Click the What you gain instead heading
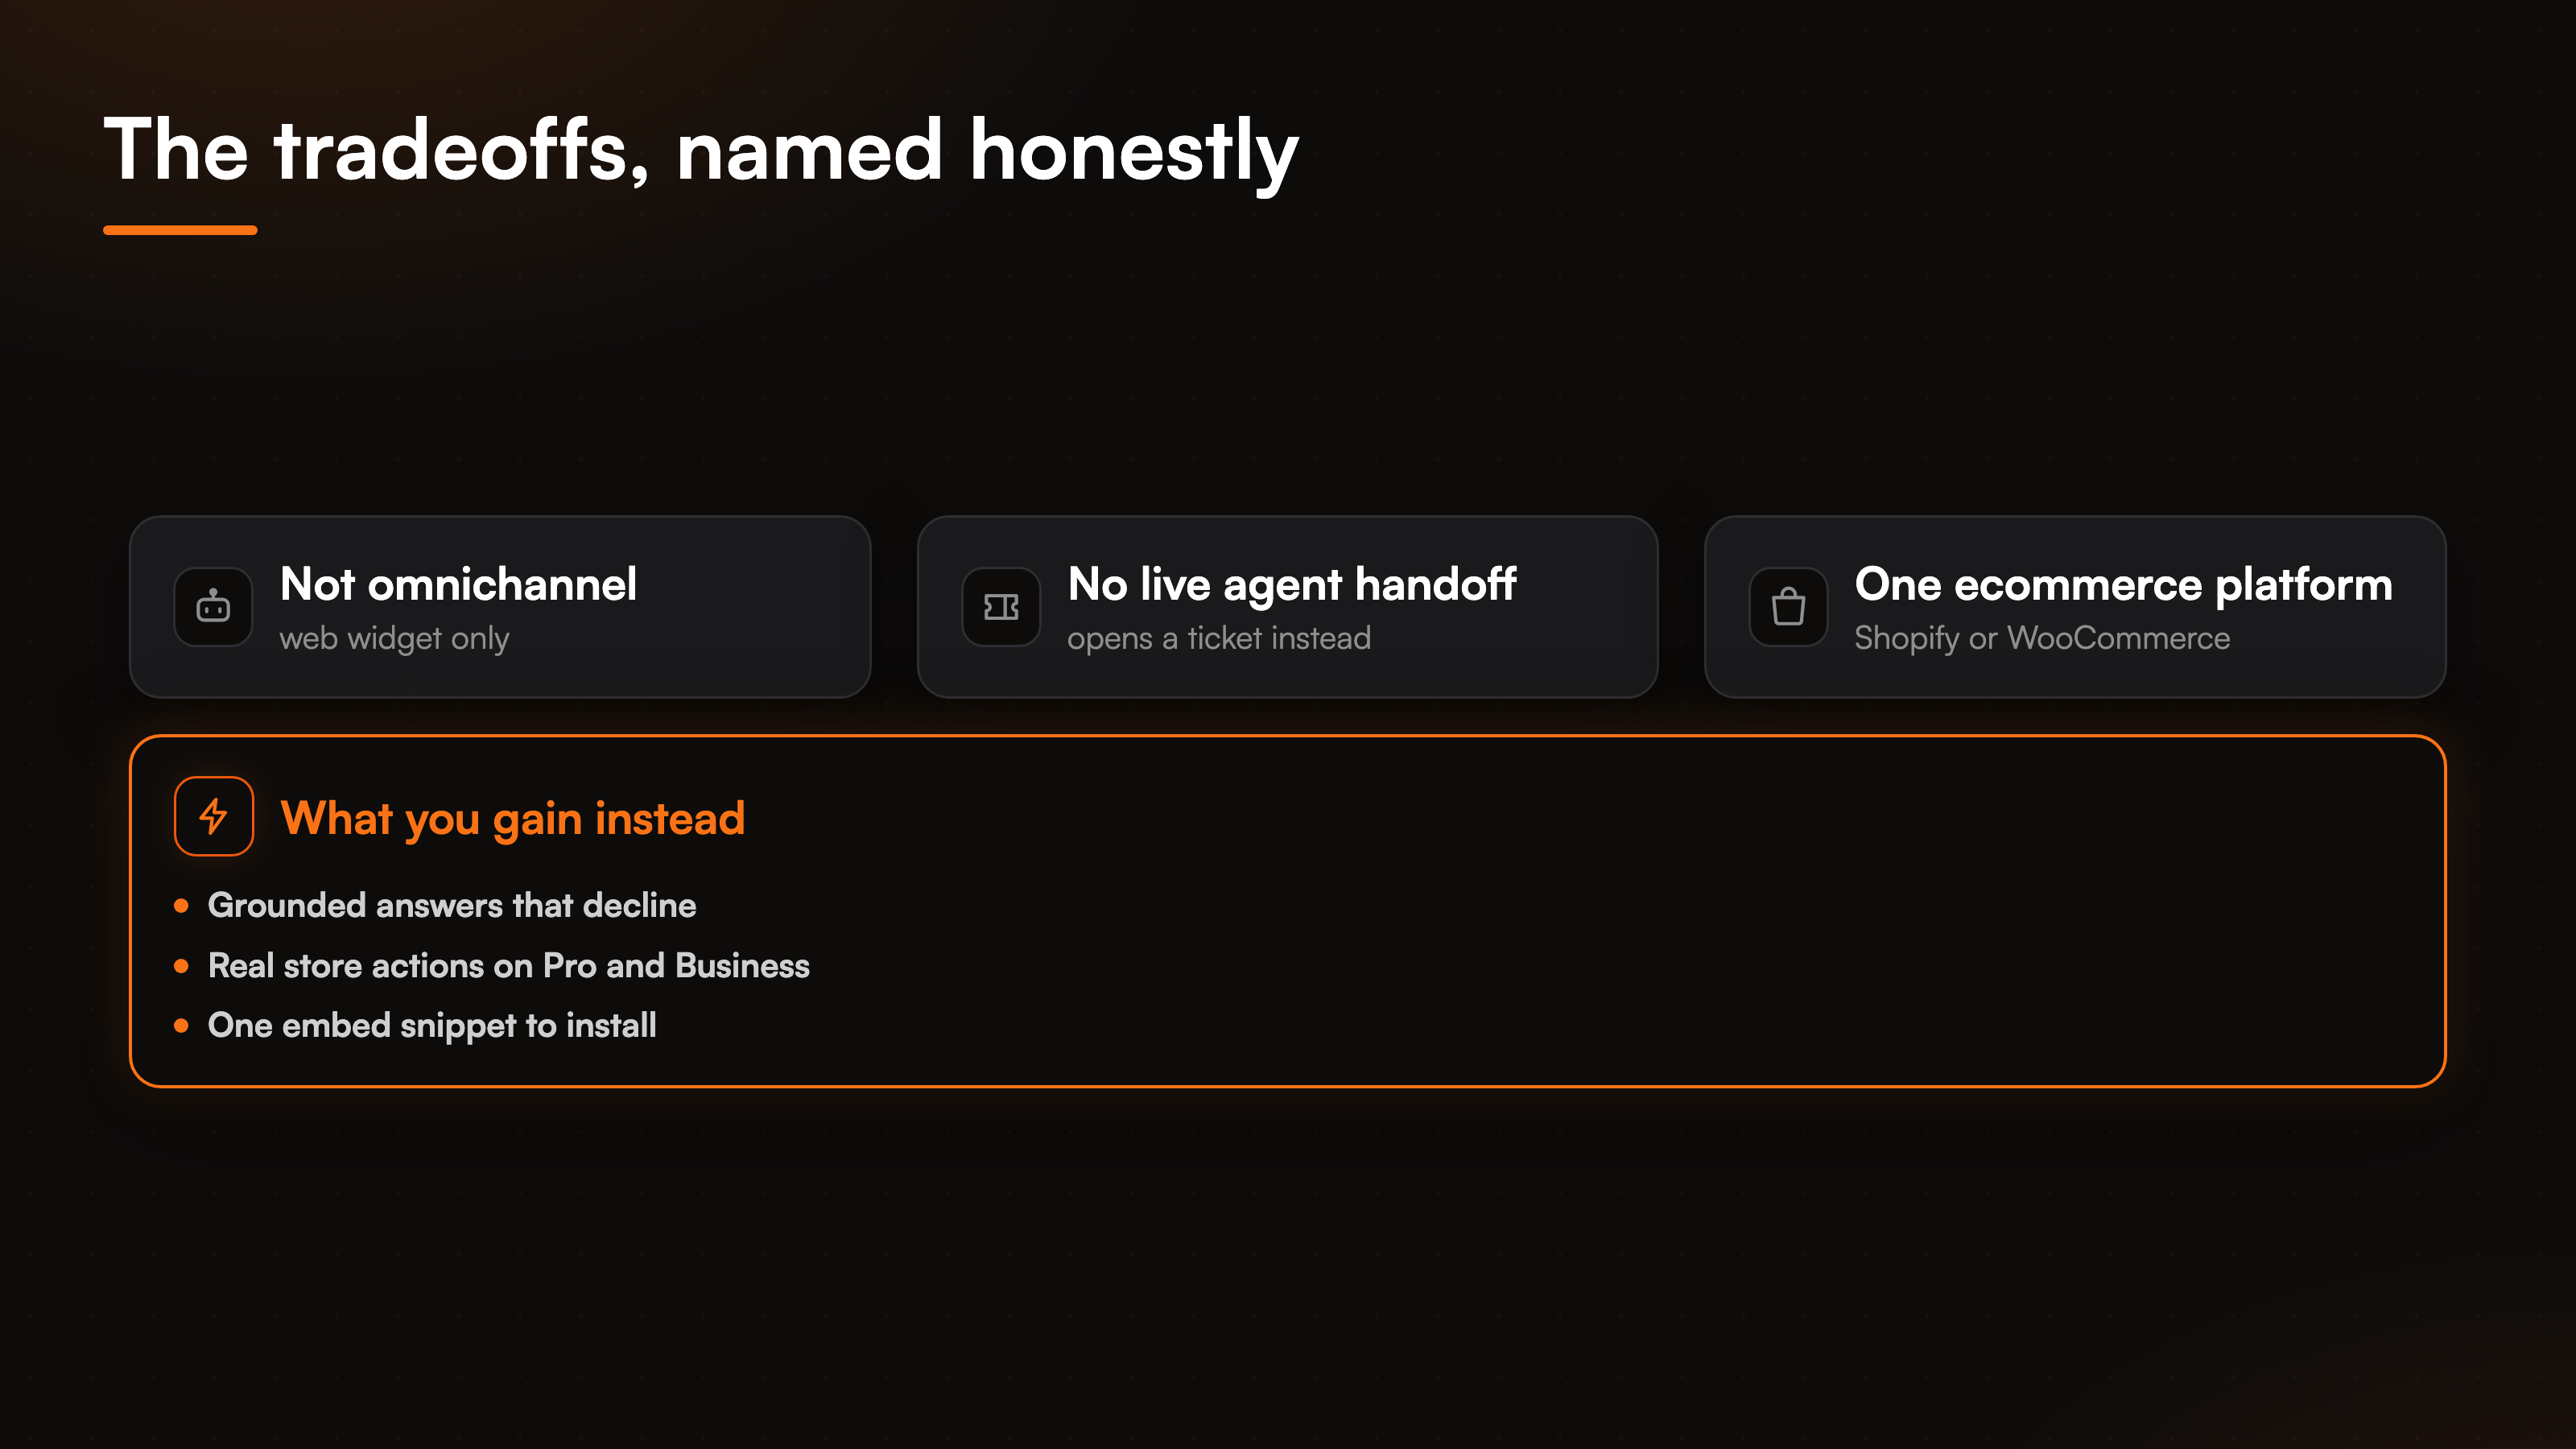Viewport: 2576px width, 1449px height. 513,818
